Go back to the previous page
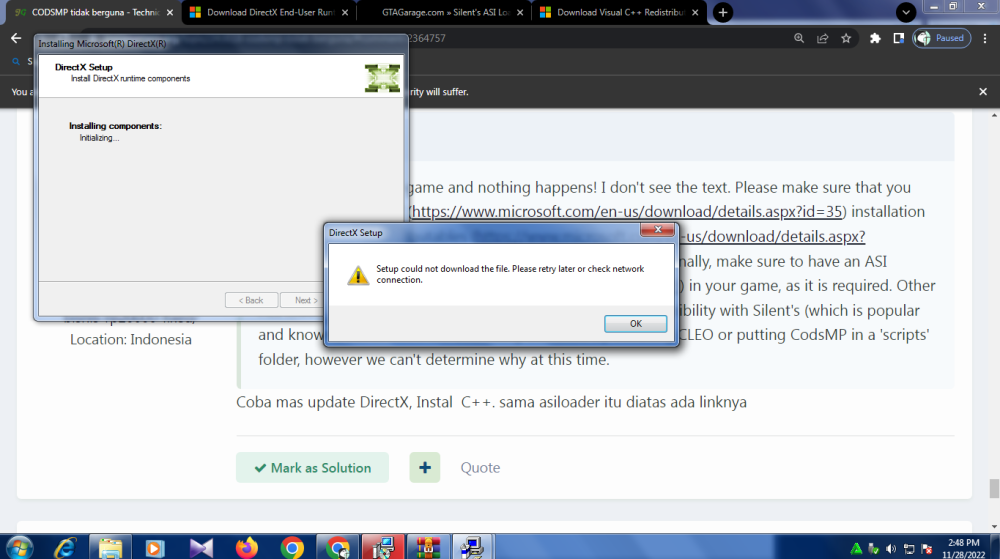The image size is (1000, 559). click(16, 38)
